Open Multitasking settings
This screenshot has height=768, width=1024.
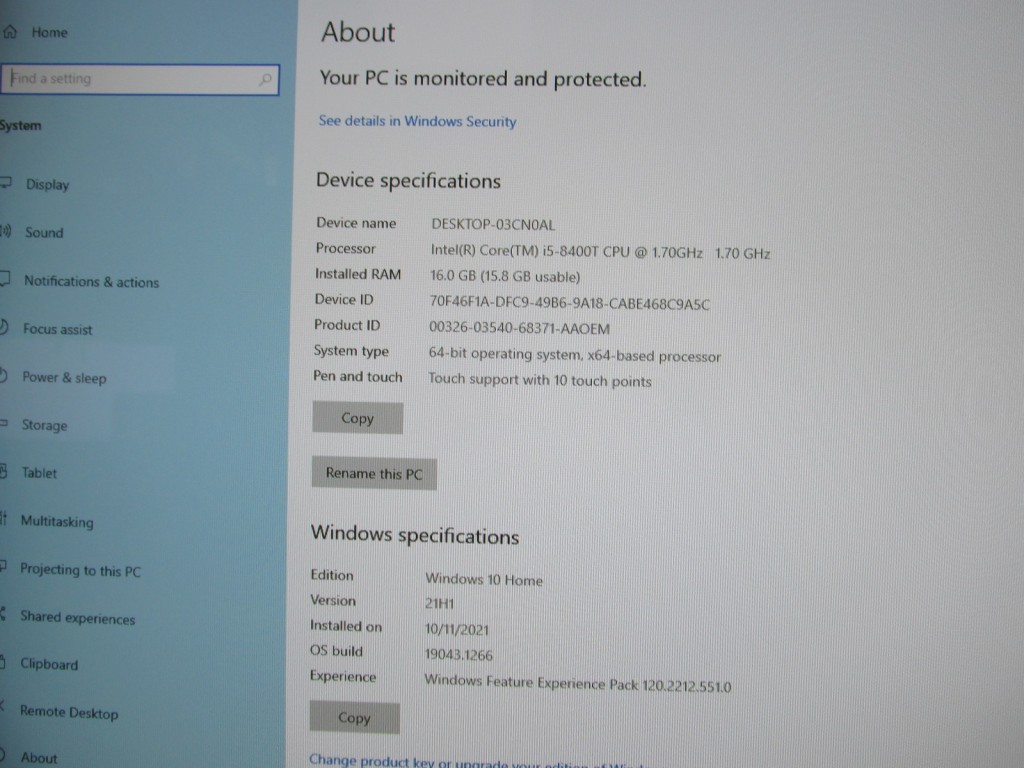click(57, 521)
